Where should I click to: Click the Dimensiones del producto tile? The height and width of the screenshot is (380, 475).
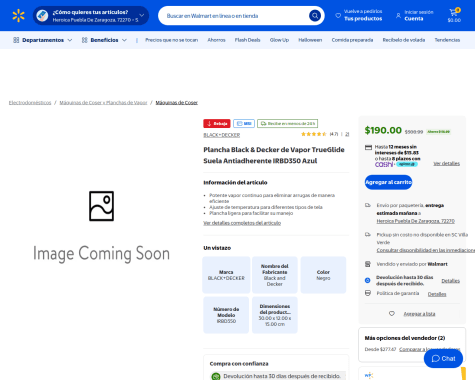coord(275,315)
